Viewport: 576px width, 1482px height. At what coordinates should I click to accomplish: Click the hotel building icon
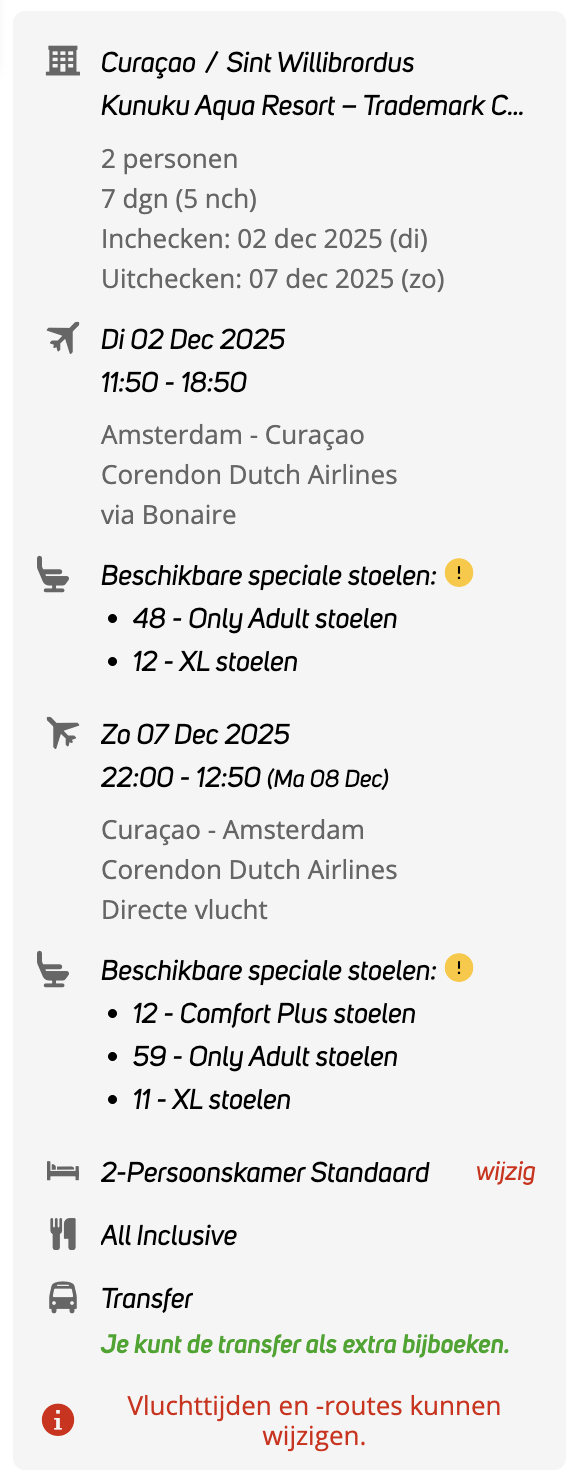point(64,60)
